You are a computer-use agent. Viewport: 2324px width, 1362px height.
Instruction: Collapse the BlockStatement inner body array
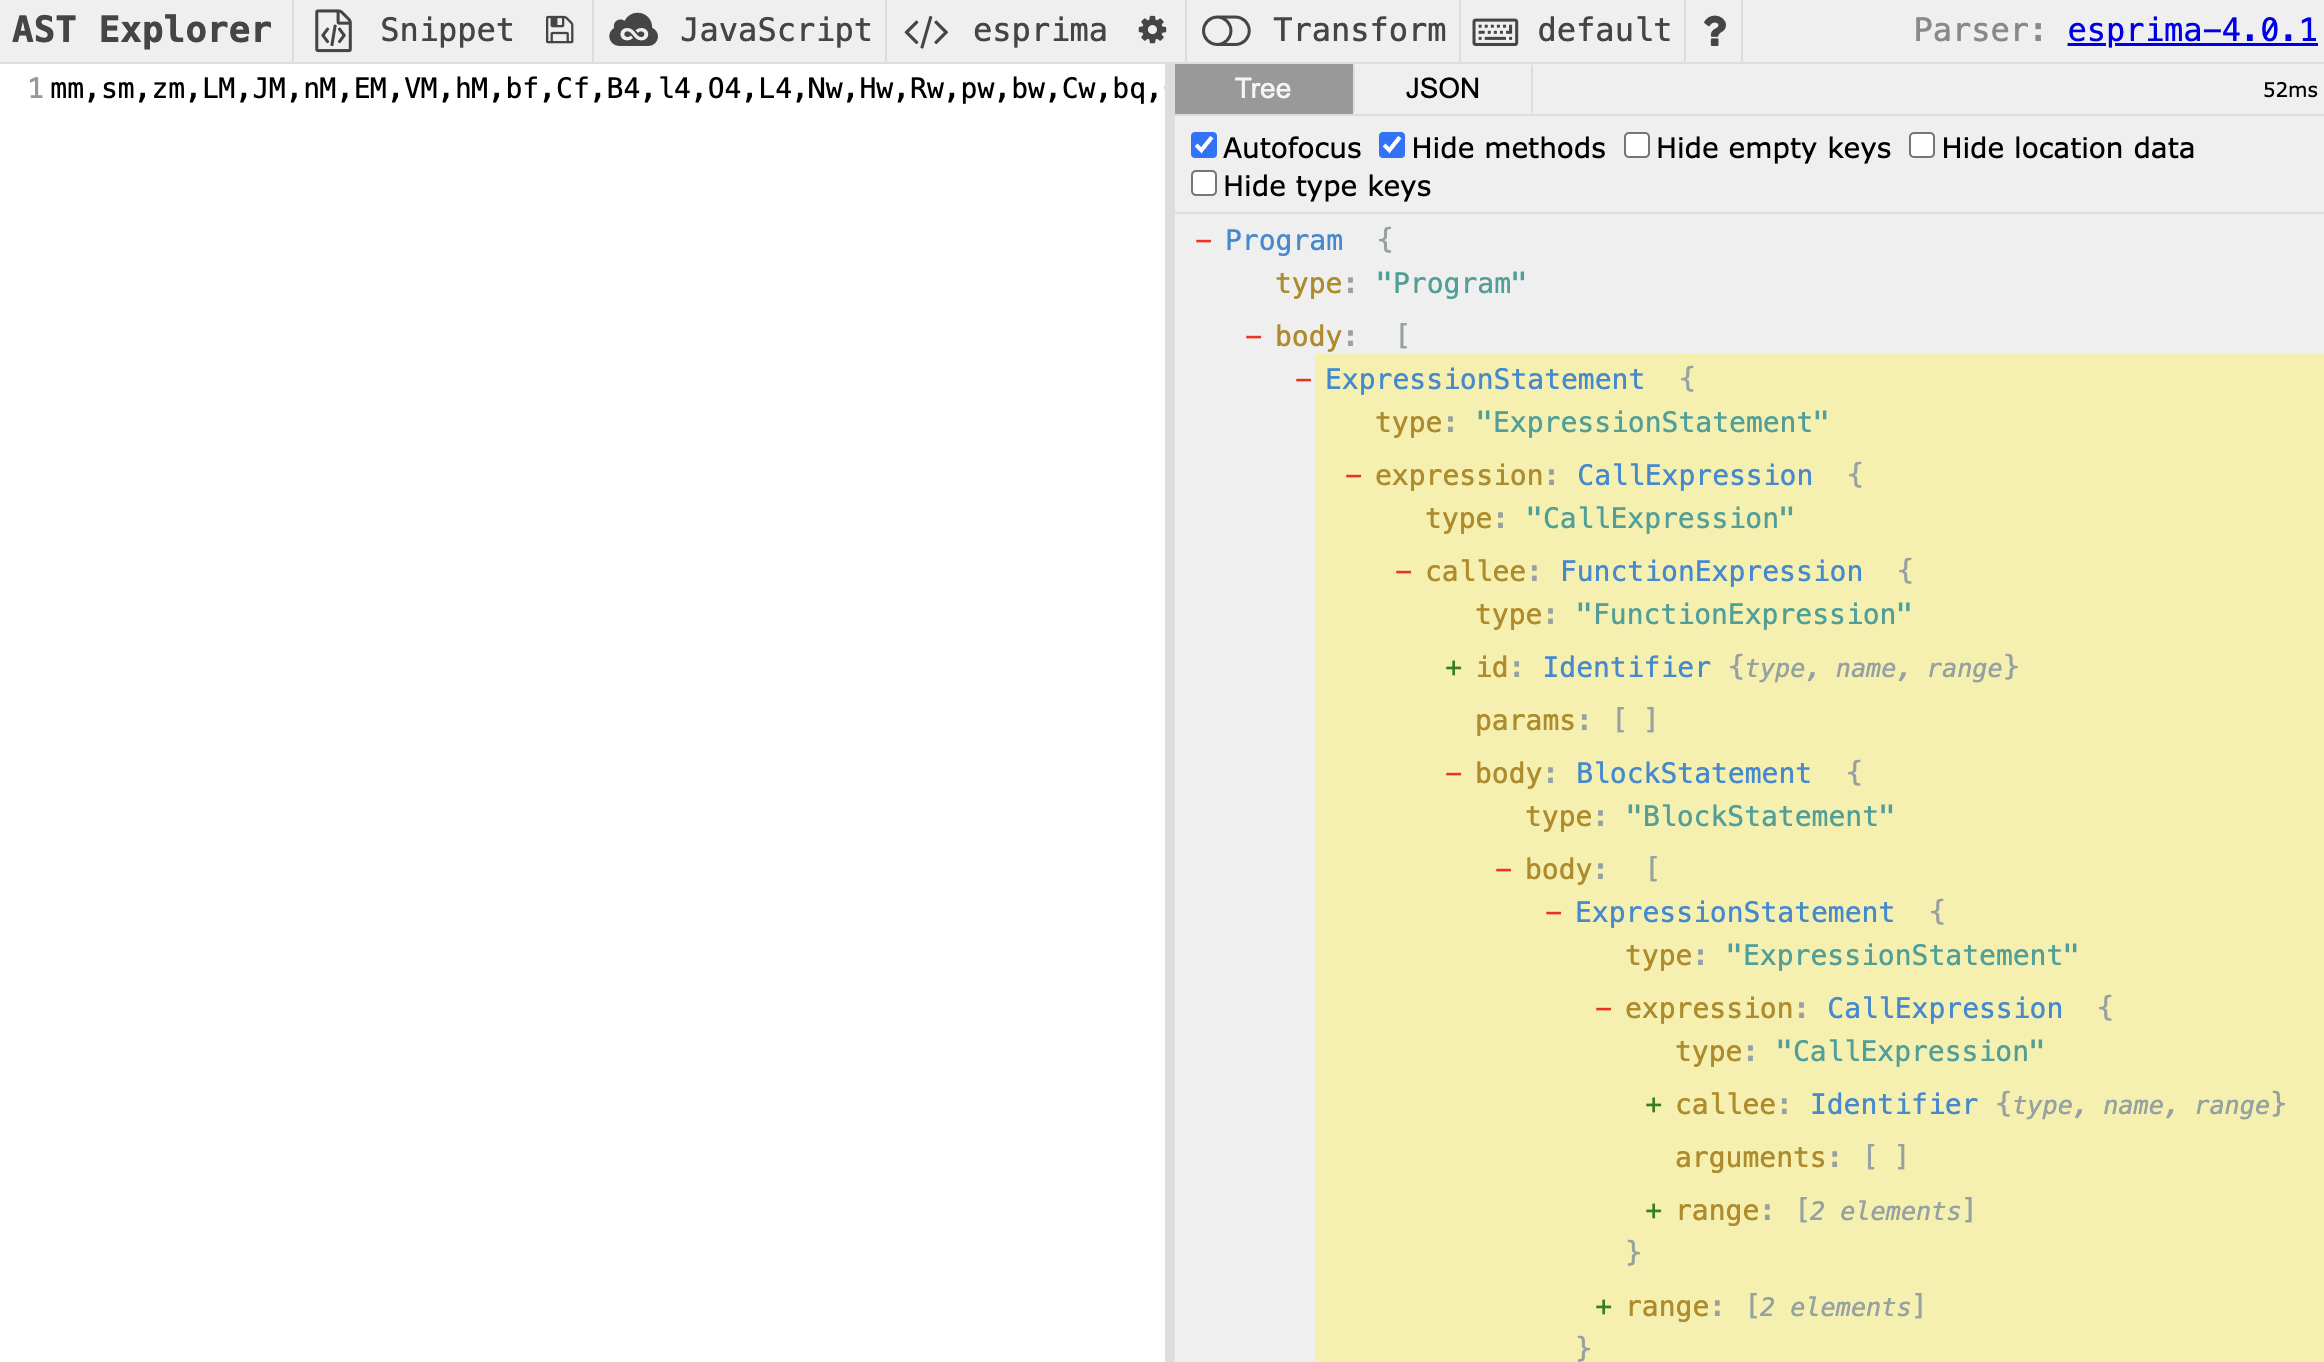(x=1503, y=870)
